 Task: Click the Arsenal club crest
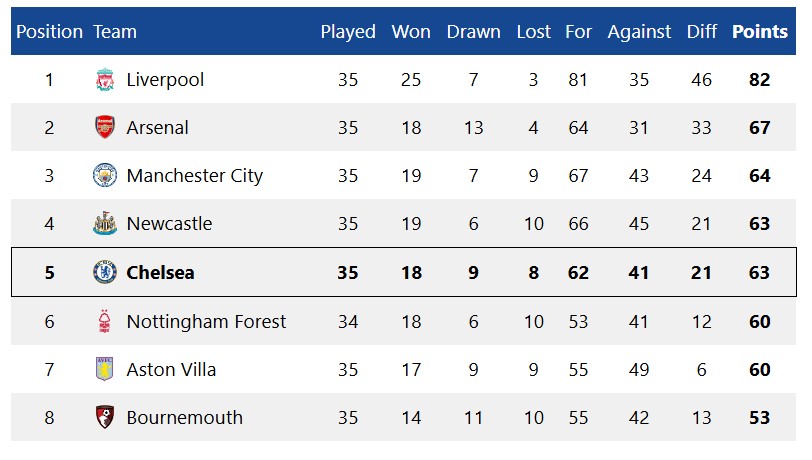(105, 127)
